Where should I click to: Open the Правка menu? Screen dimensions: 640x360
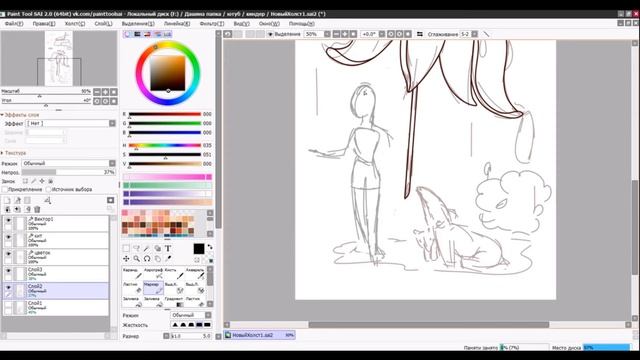(44, 24)
